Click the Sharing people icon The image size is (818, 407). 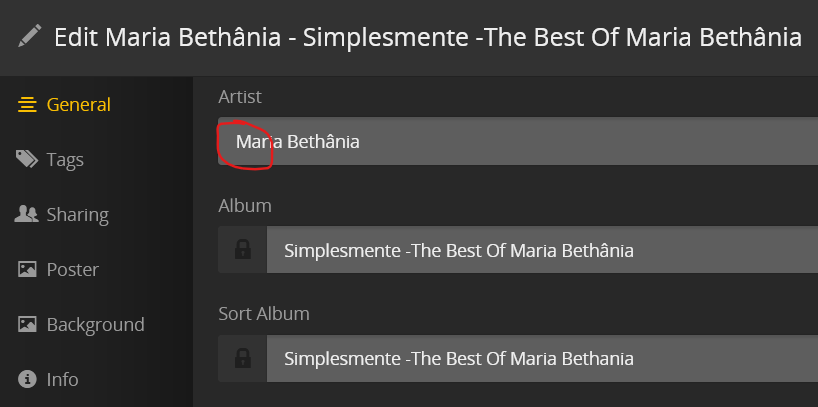(27, 214)
